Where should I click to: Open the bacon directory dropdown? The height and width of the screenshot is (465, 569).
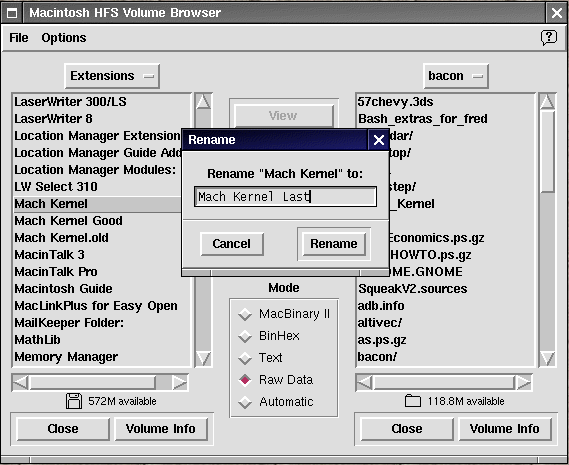(455, 76)
